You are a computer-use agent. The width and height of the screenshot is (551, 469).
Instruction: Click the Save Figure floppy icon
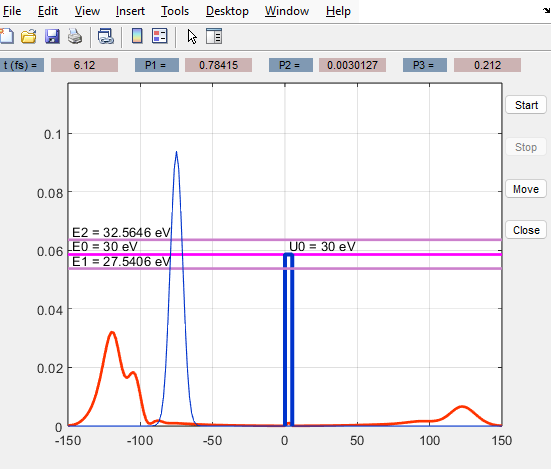(x=52, y=36)
